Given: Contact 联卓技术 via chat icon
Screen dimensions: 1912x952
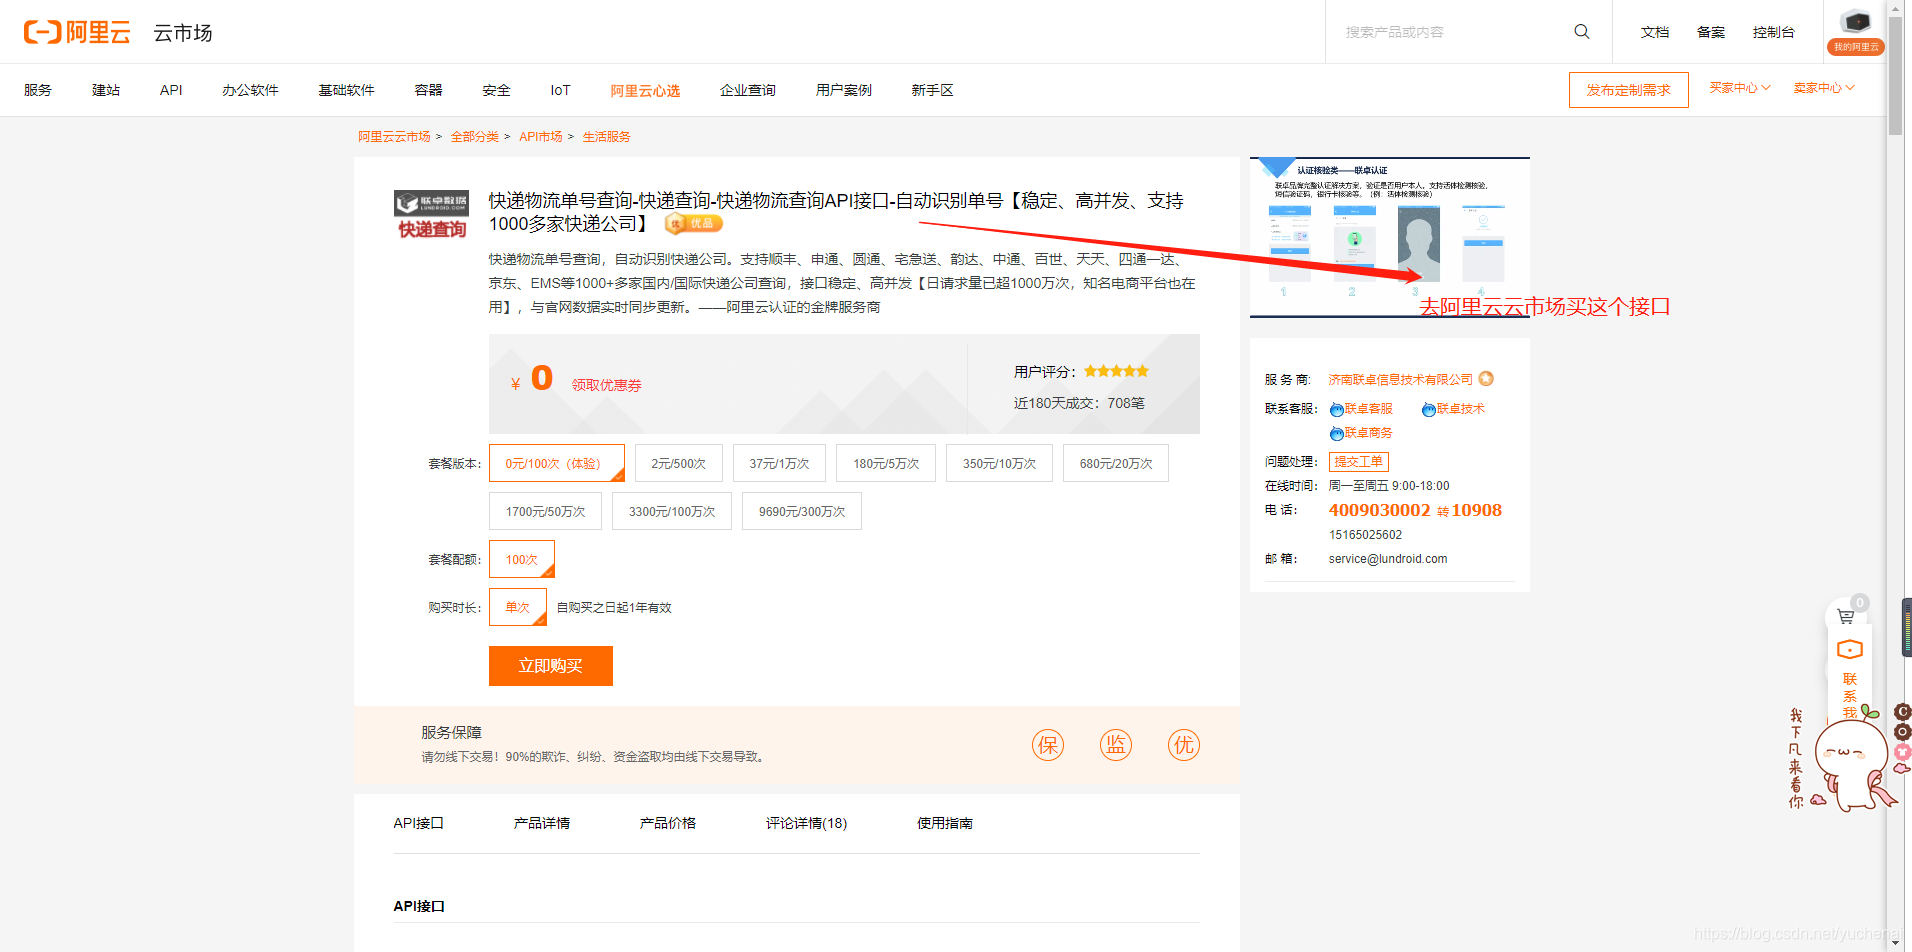Looking at the screenshot, I should click(1429, 409).
